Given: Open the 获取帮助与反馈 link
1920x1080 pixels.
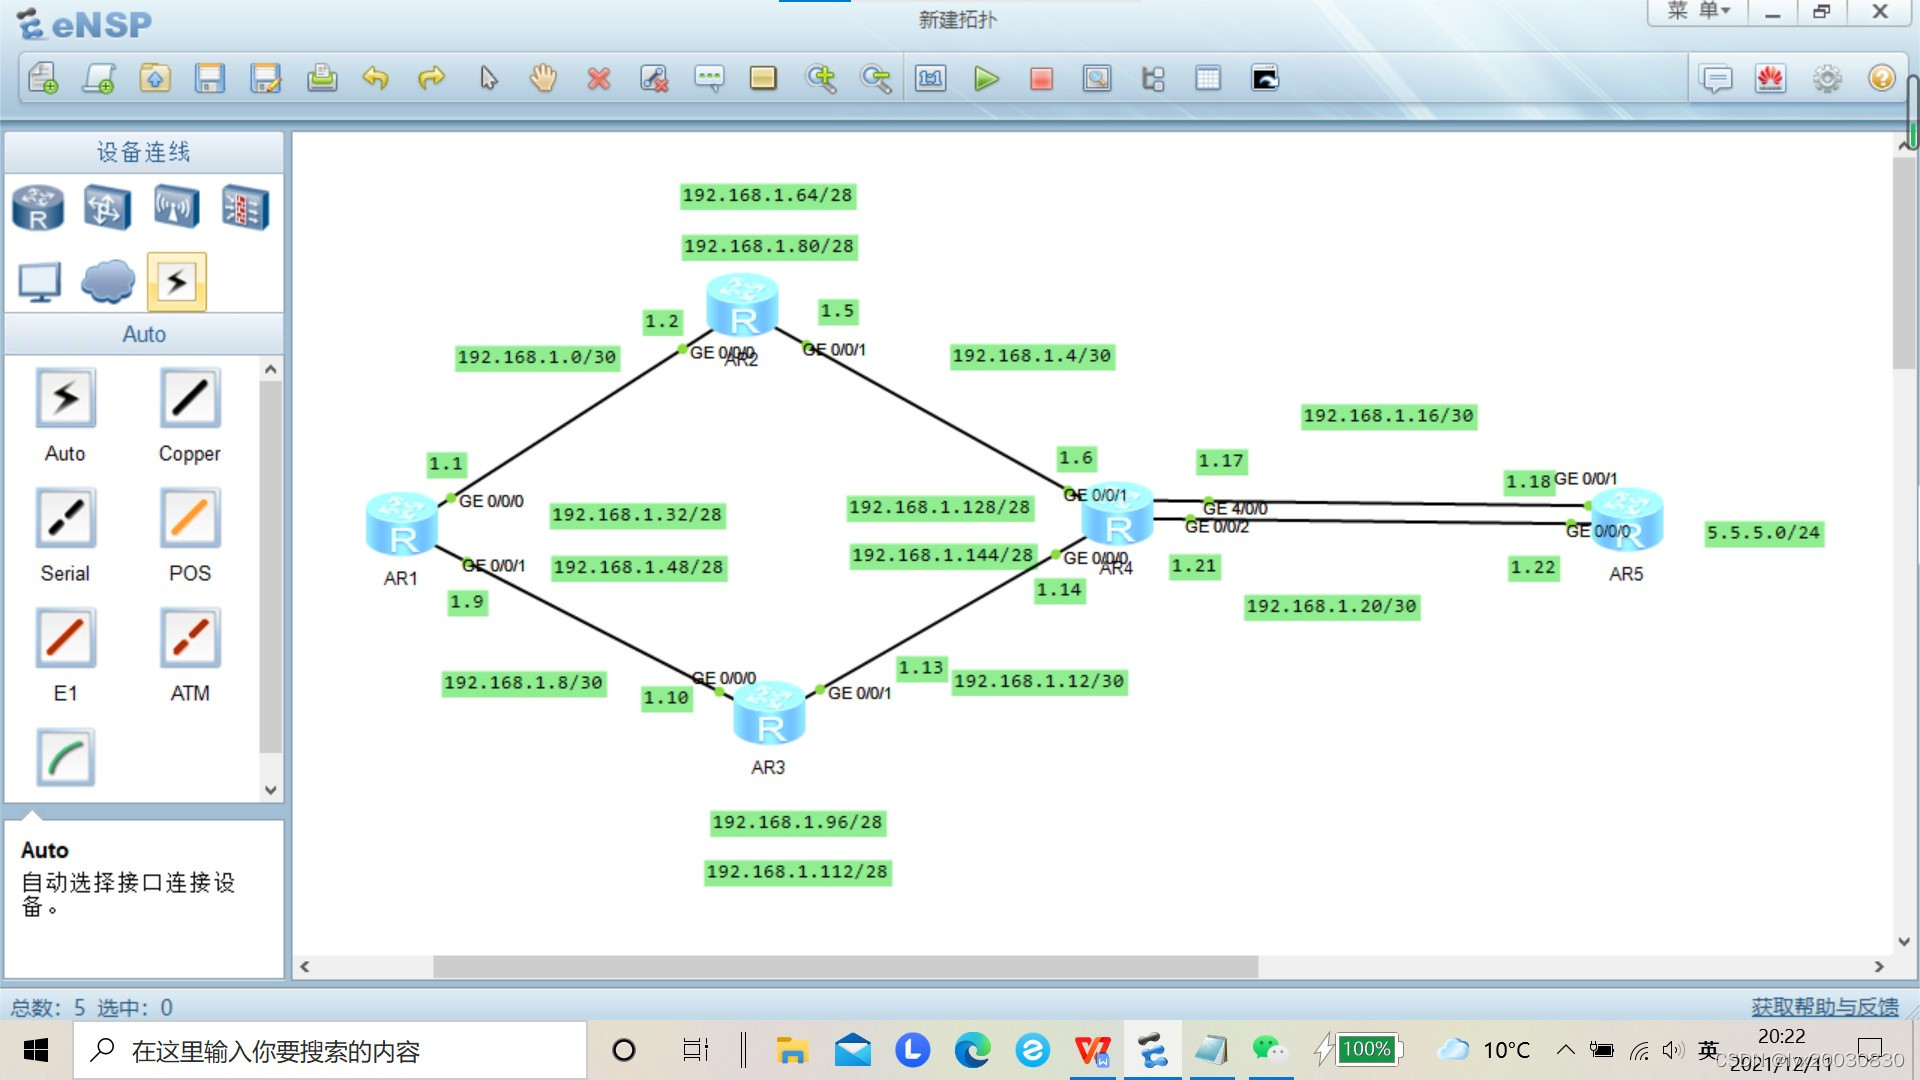Looking at the screenshot, I should coord(1824,1007).
